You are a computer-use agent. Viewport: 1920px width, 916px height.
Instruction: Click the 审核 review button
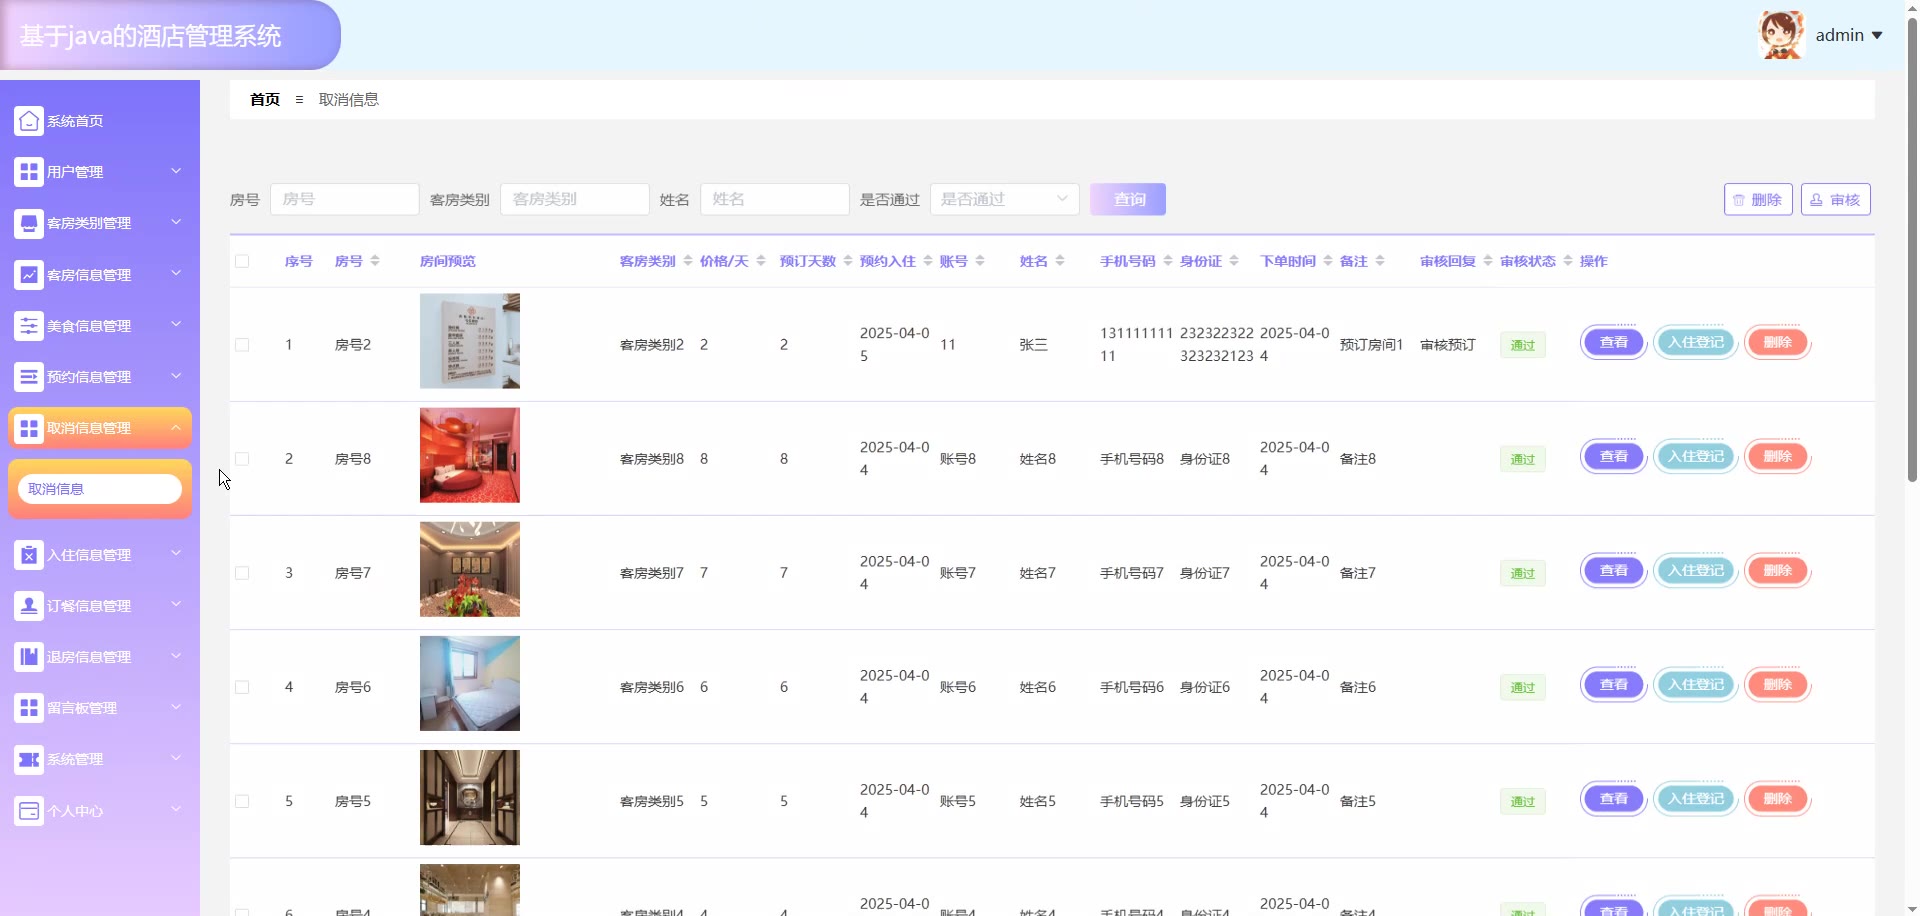click(1836, 199)
